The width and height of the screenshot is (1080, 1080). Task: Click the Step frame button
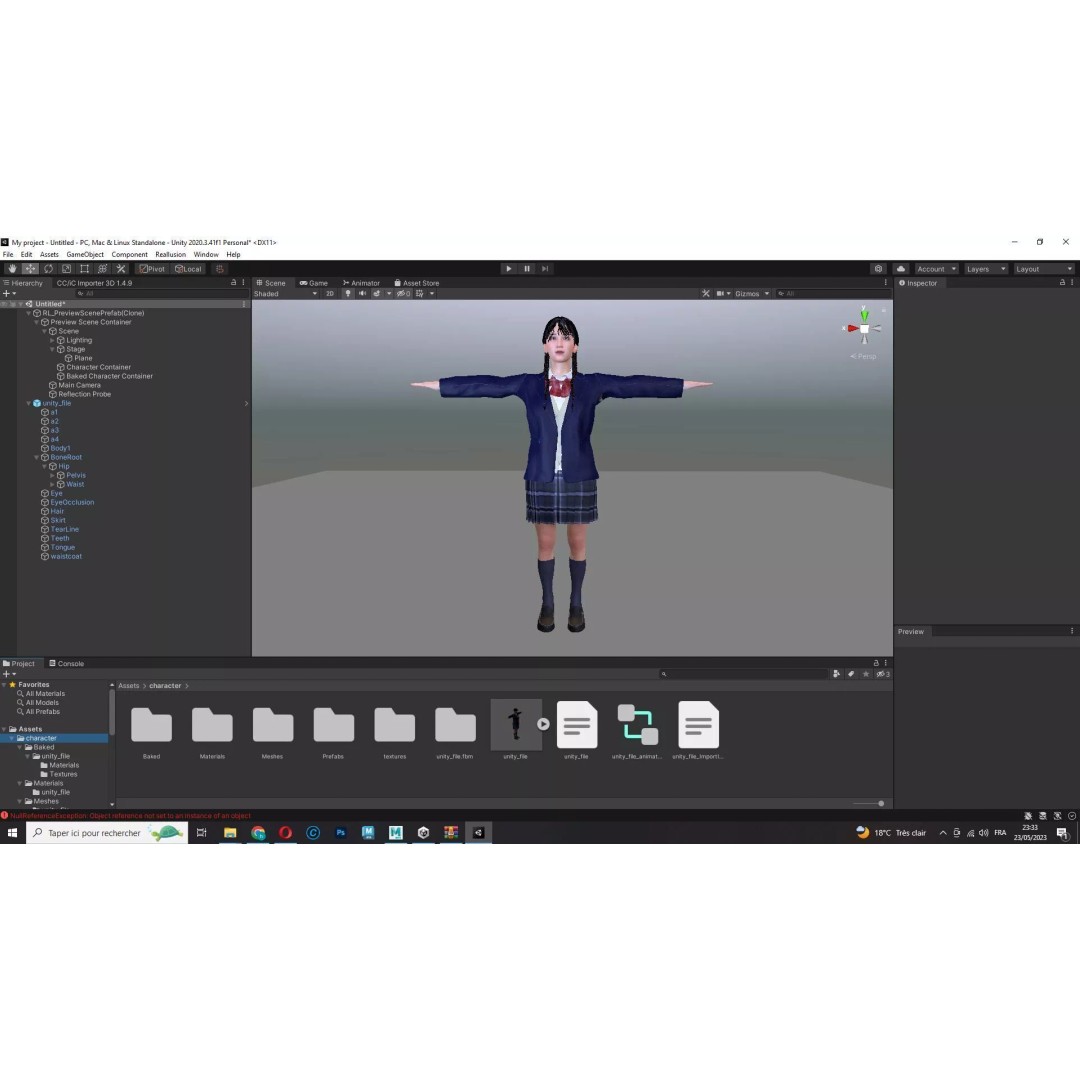[545, 269]
